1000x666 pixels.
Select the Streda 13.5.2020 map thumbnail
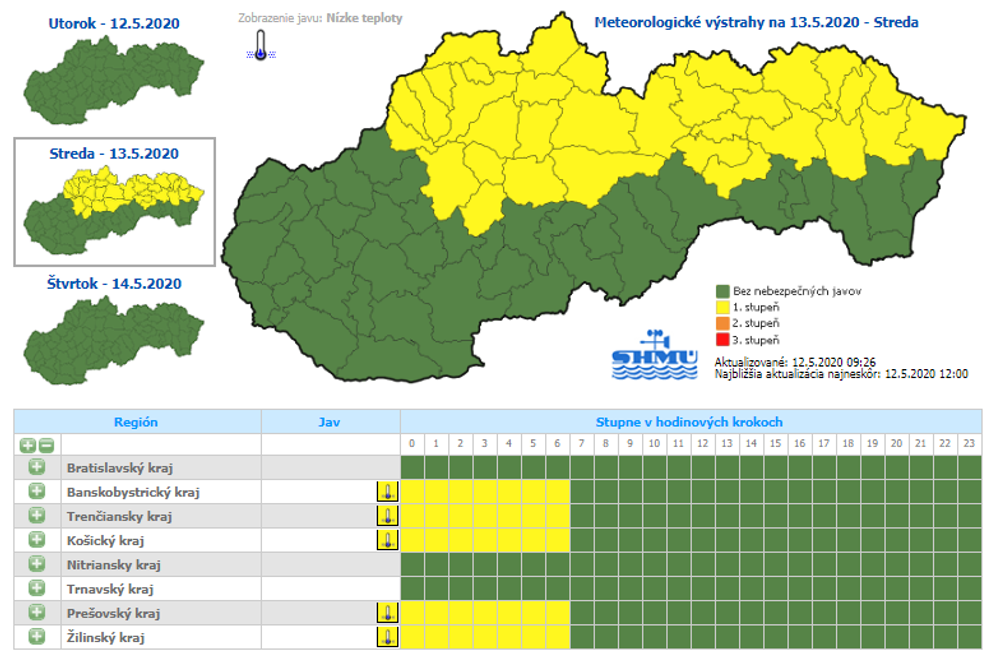click(x=114, y=205)
